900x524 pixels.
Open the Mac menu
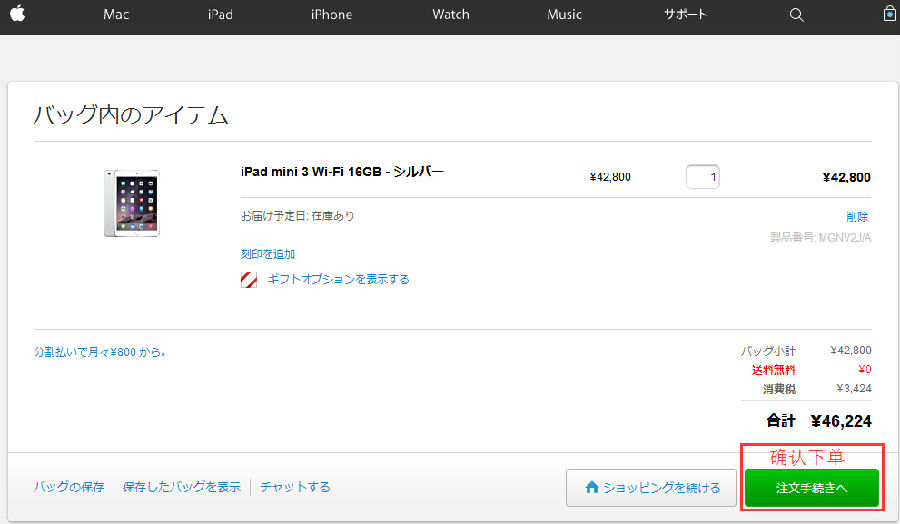coord(116,15)
